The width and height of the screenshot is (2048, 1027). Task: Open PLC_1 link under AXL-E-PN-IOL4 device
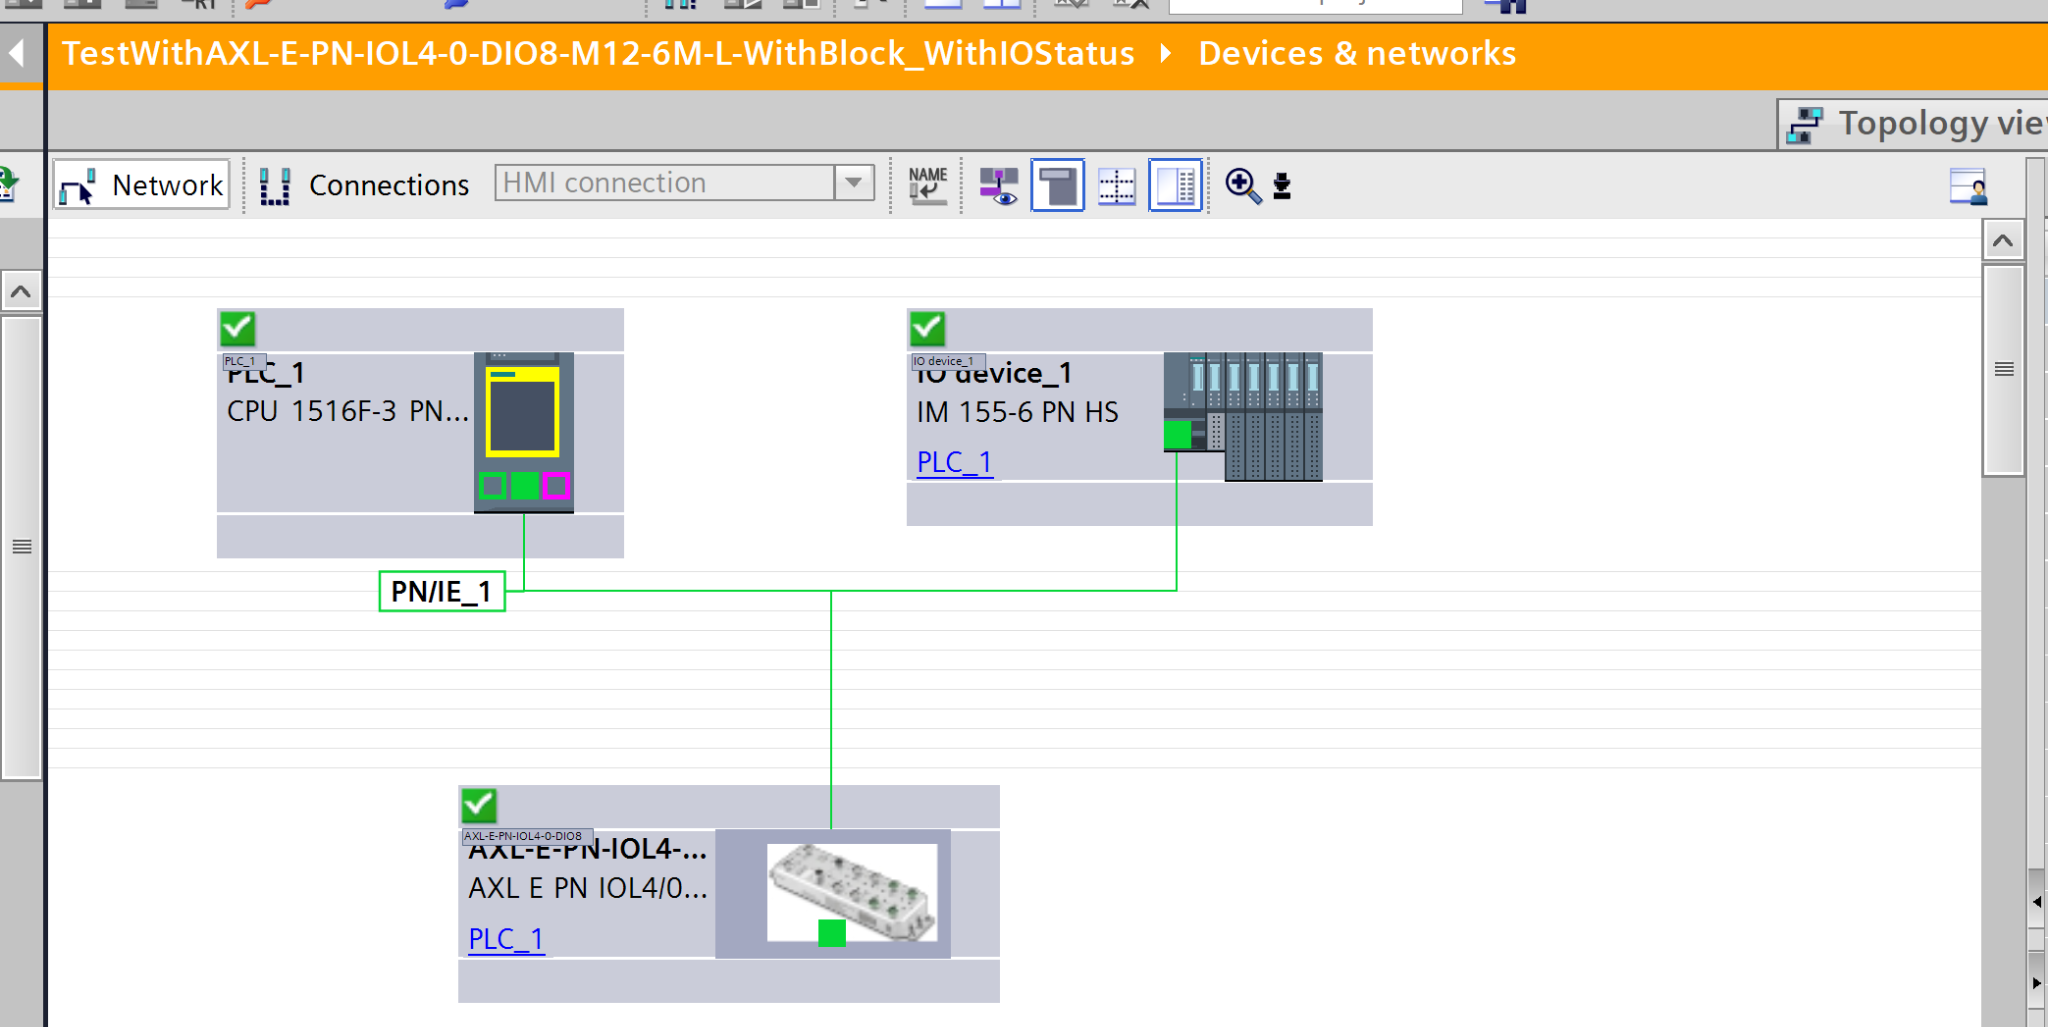click(506, 939)
